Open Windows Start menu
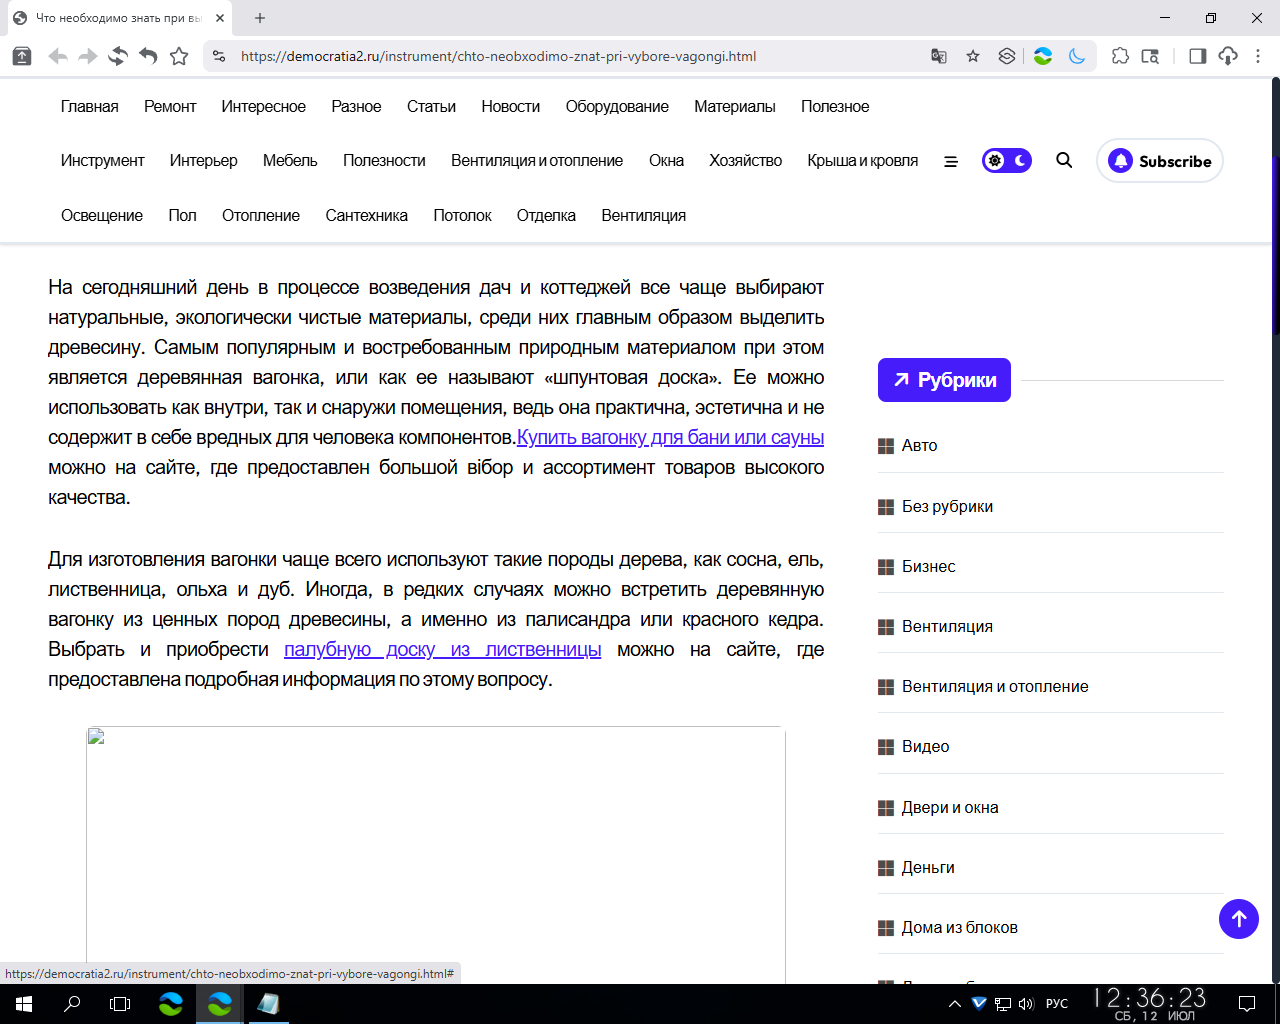The width and height of the screenshot is (1280, 1024). click(x=24, y=1004)
